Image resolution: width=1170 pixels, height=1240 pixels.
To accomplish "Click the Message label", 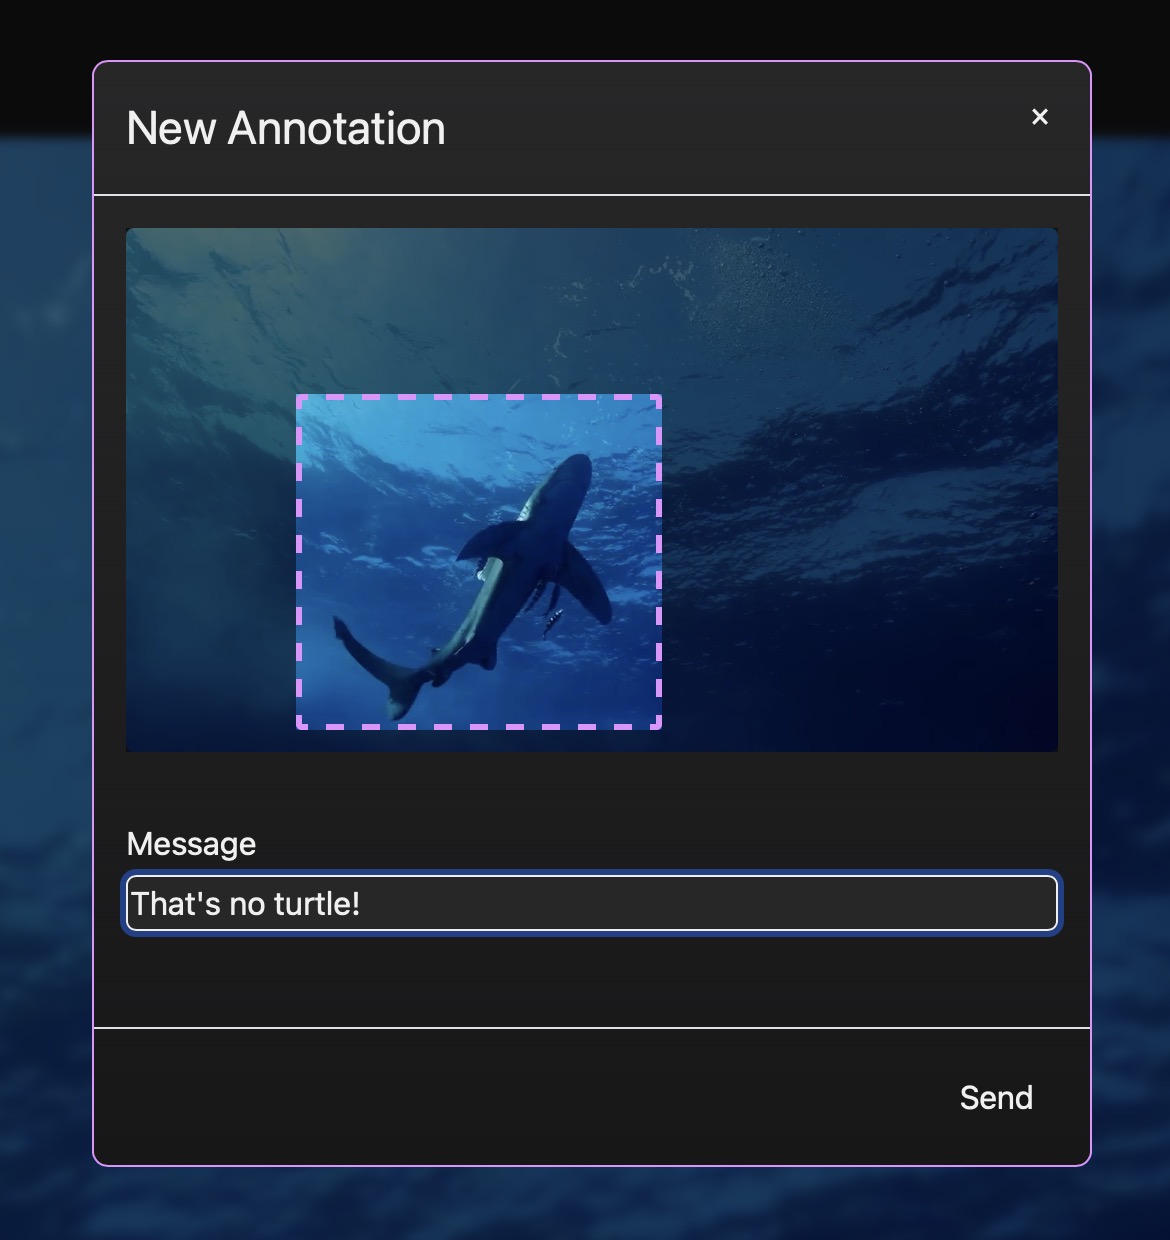I will (191, 844).
